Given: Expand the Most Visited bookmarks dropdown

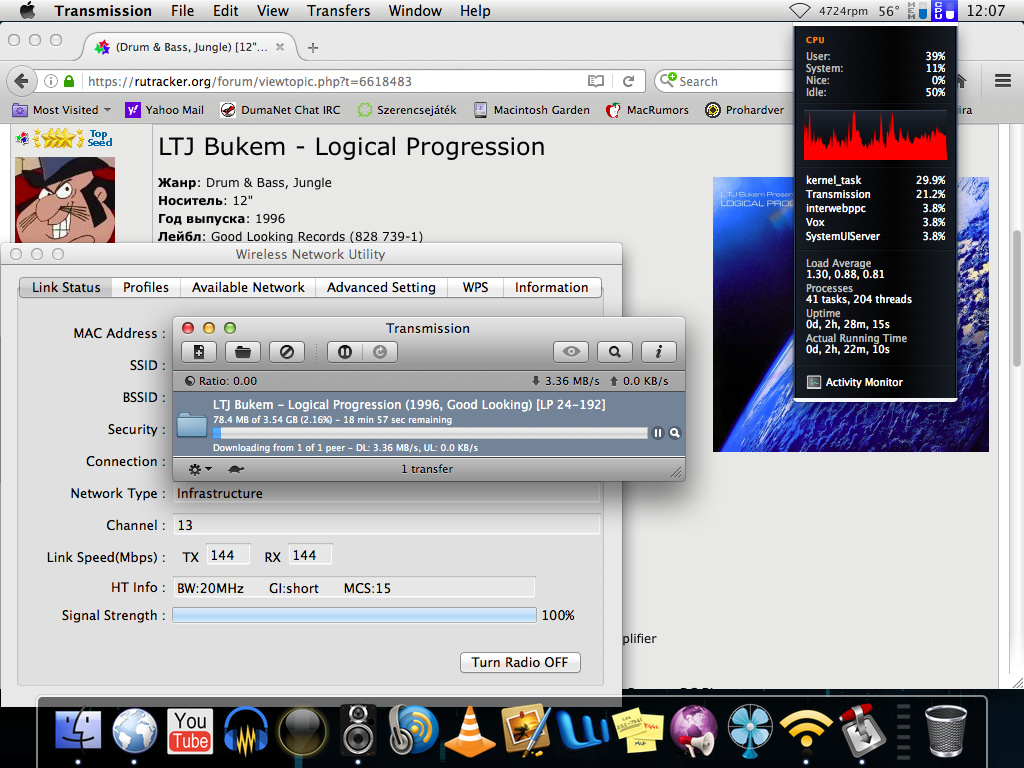Looking at the screenshot, I should click(63, 110).
